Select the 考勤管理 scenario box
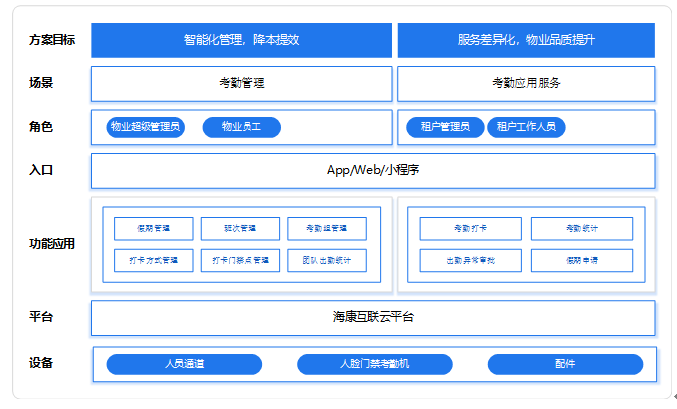 [241, 83]
